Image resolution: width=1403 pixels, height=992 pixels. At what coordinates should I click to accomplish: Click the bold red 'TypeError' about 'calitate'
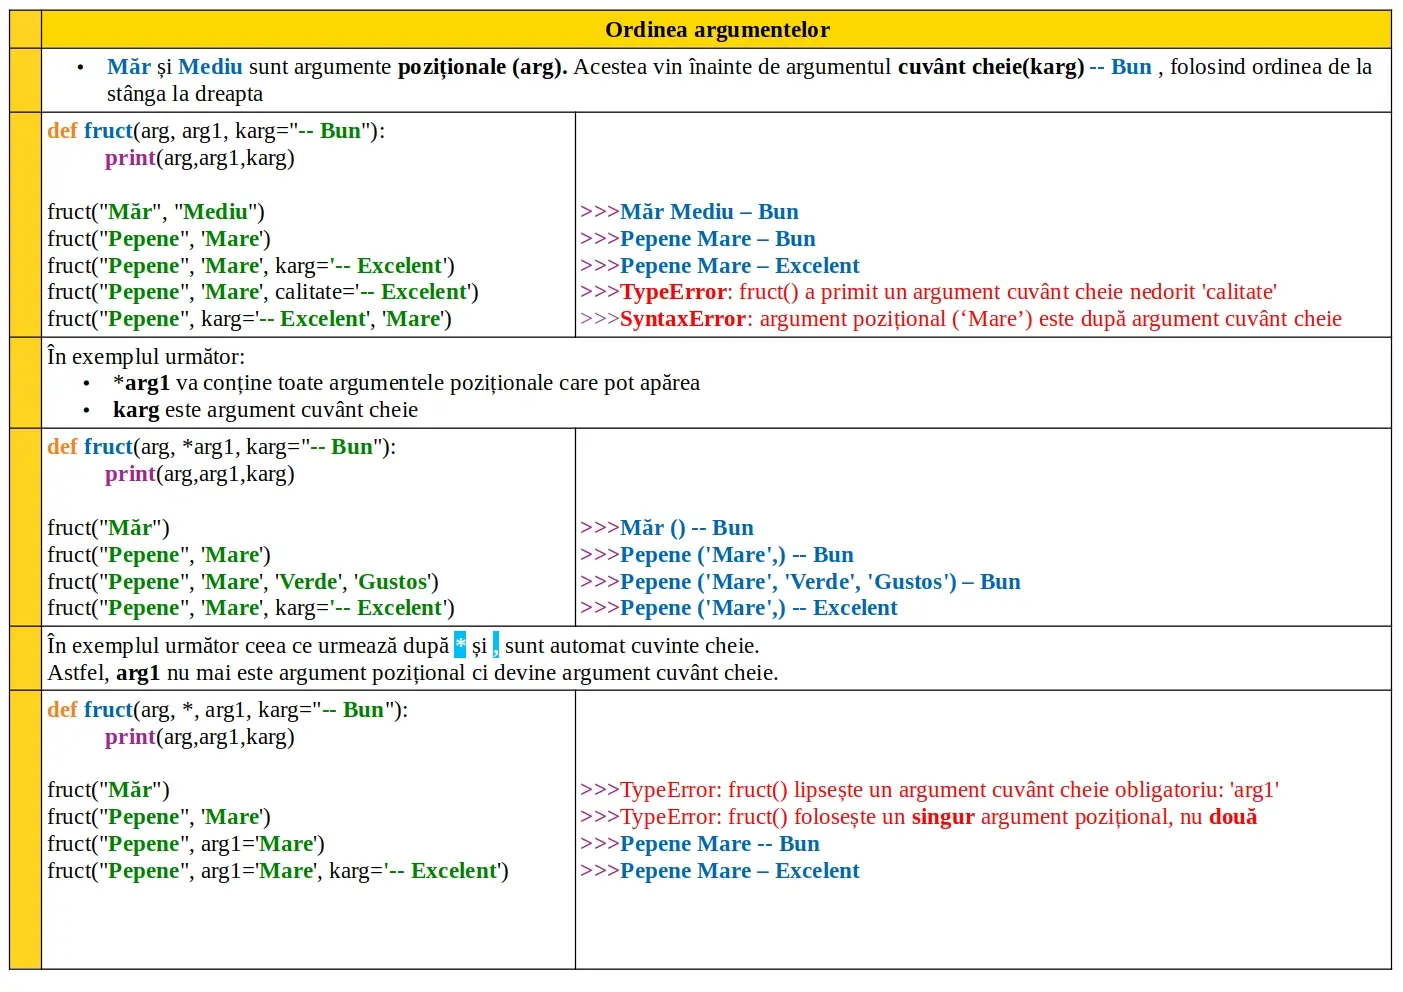point(673,292)
